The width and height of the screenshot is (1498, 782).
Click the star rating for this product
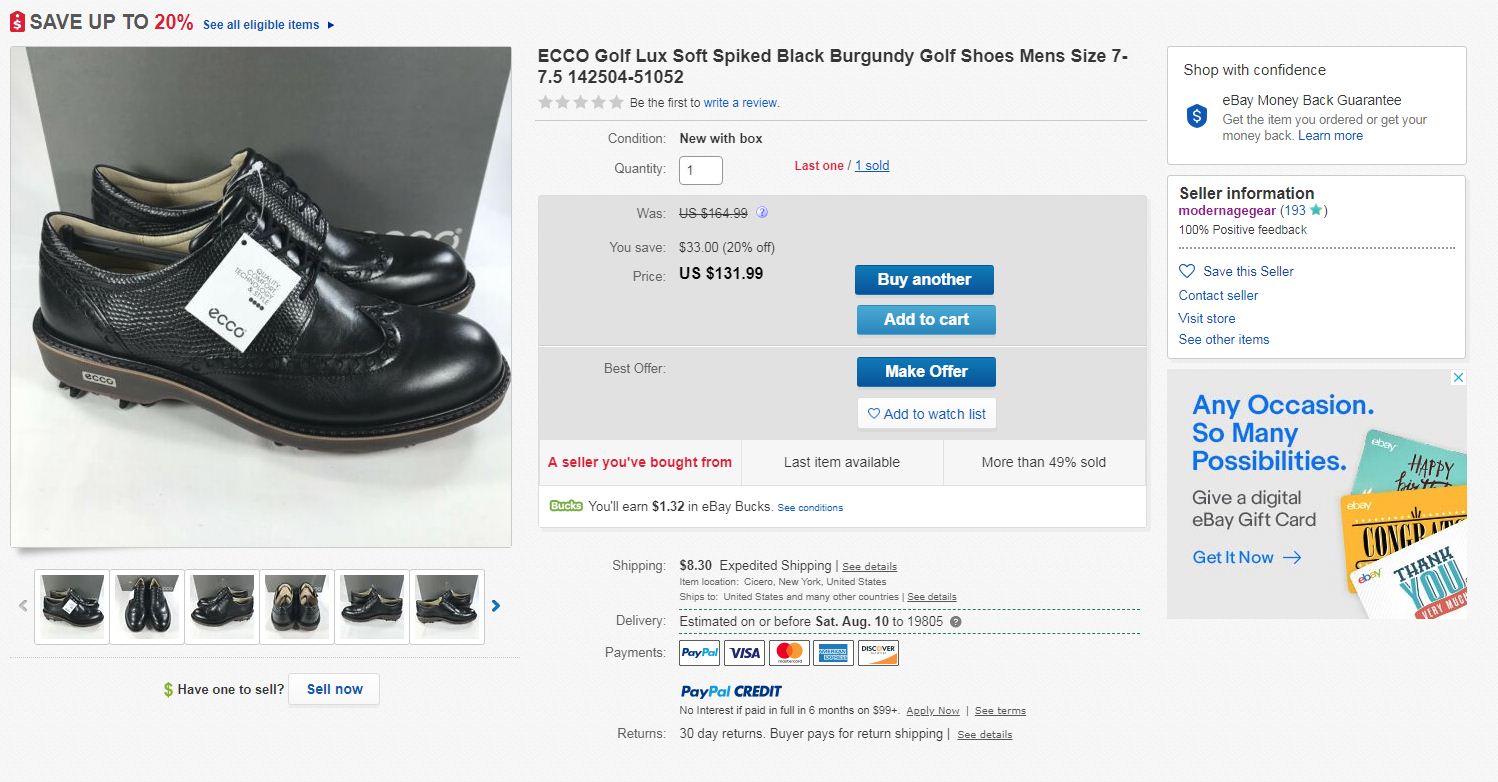[x=580, y=102]
